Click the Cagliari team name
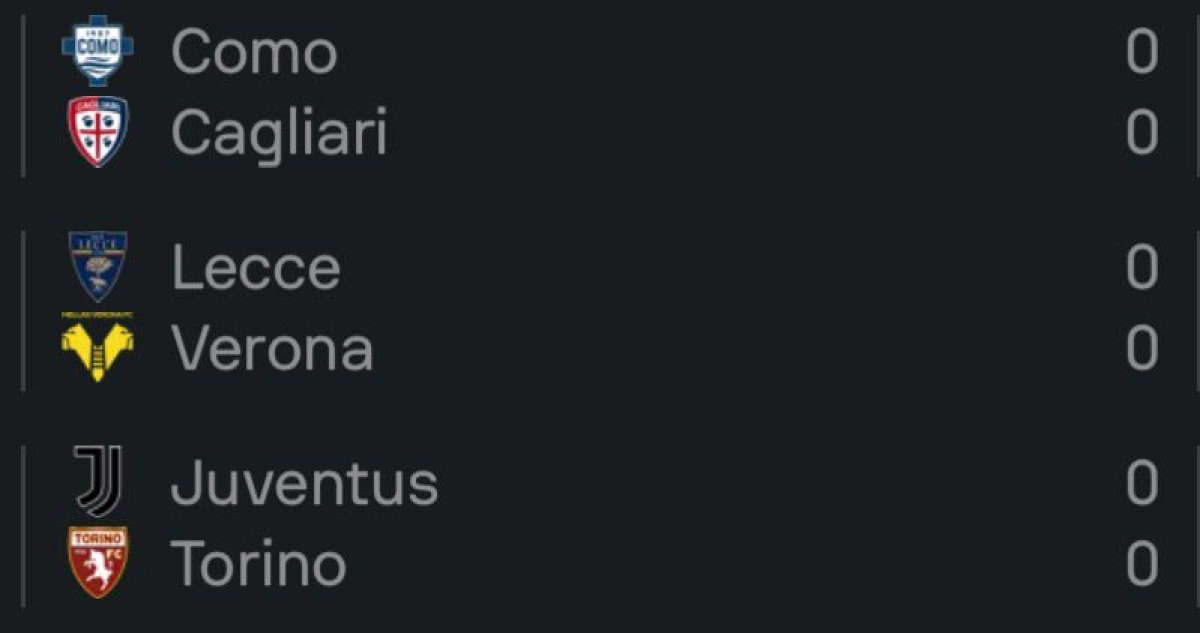Image resolution: width=1200 pixels, height=633 pixels. [x=279, y=133]
